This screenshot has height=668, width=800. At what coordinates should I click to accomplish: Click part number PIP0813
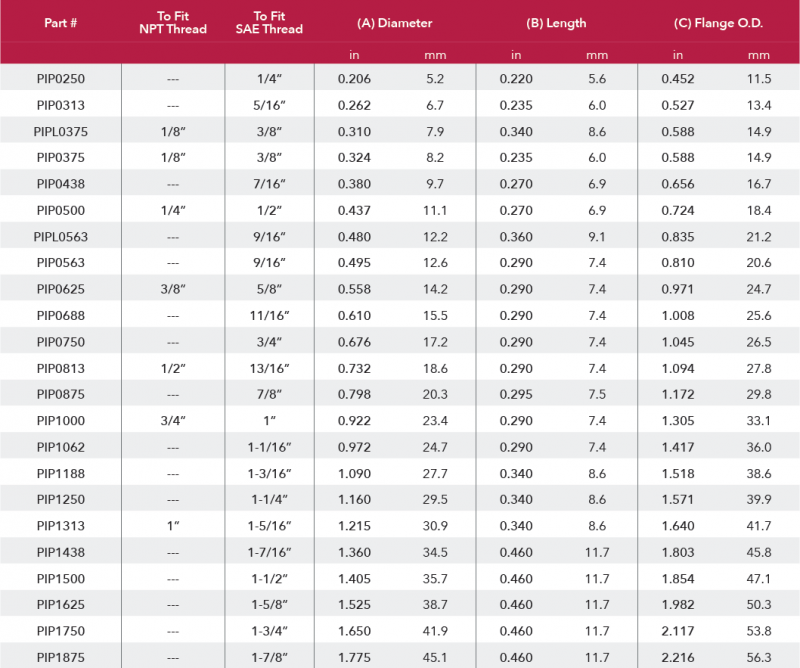[60, 368]
